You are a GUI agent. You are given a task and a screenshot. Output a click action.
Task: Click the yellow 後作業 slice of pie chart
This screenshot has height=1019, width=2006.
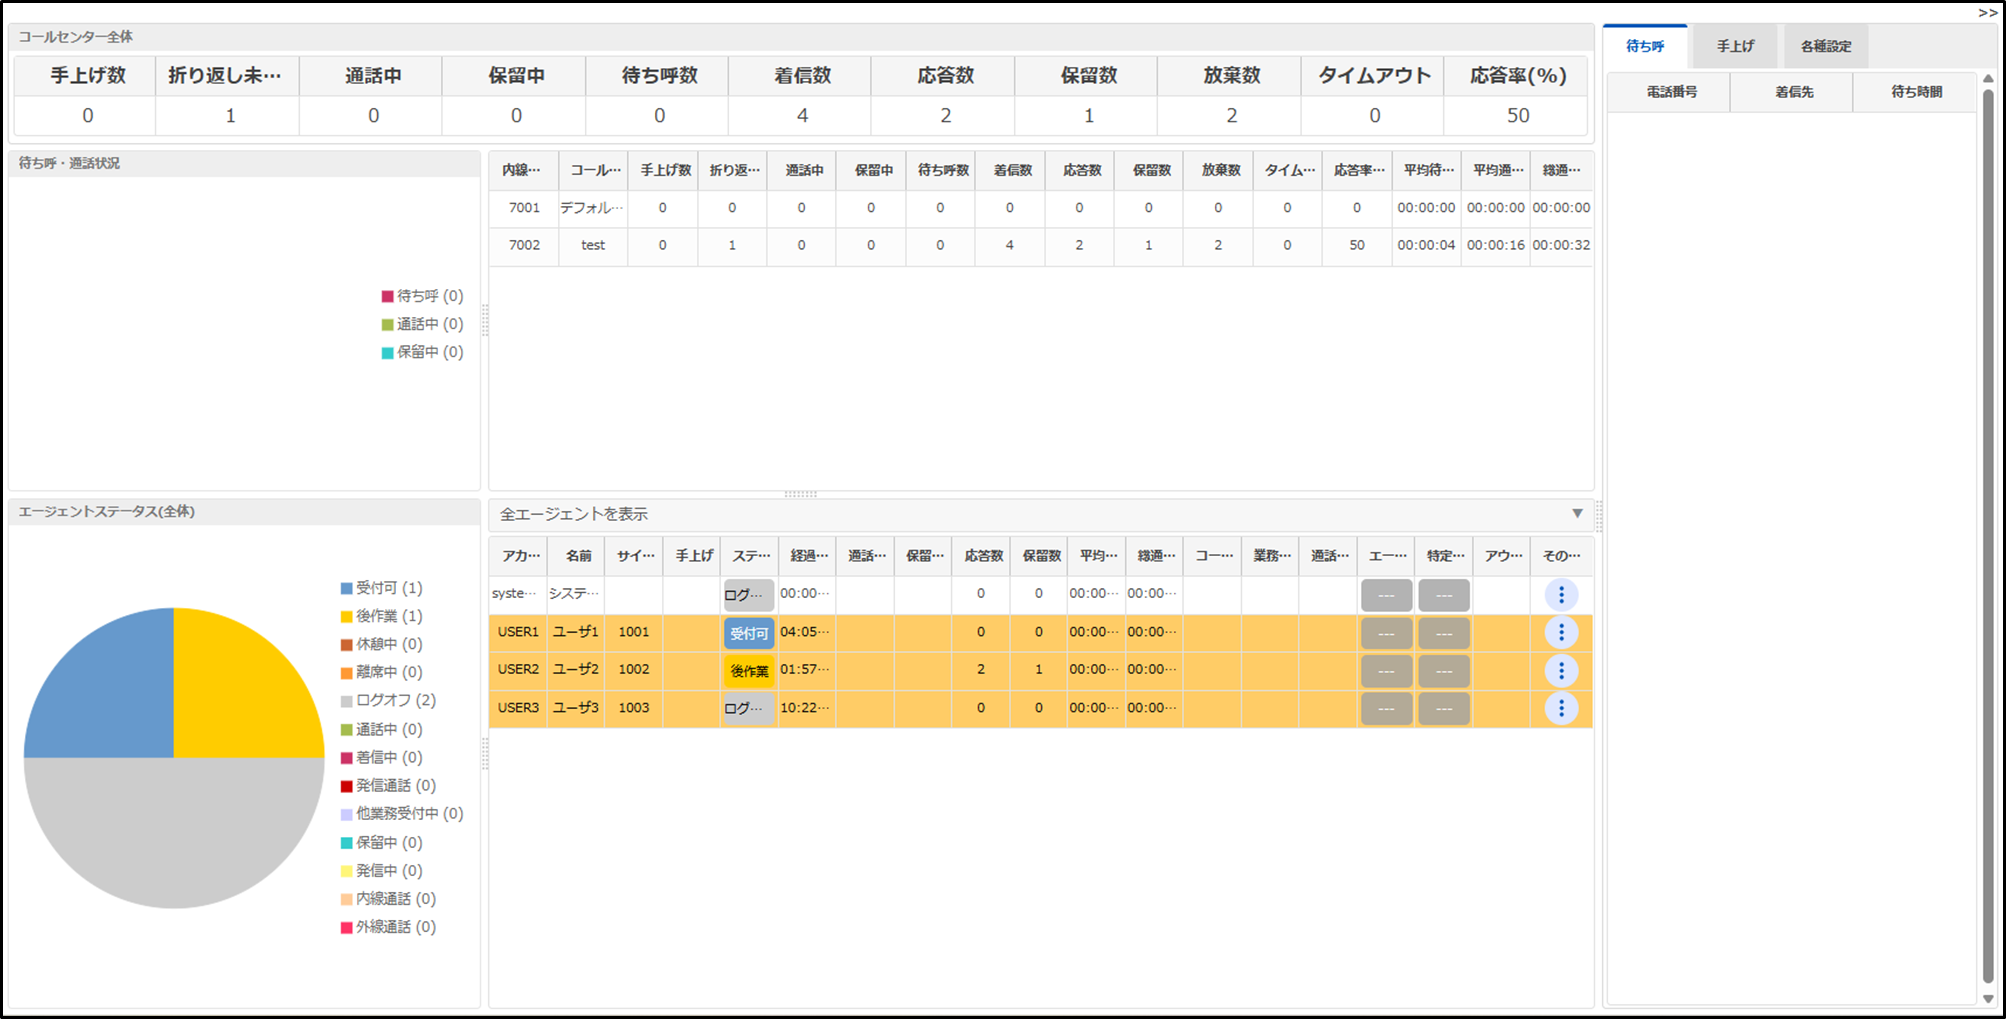coord(240,690)
